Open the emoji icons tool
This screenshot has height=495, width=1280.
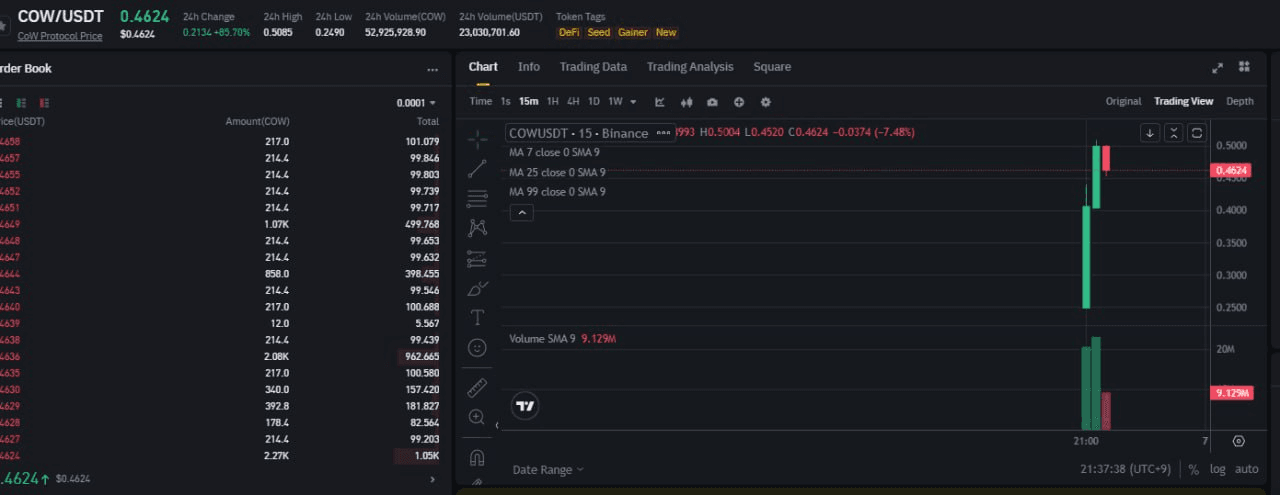(x=477, y=348)
